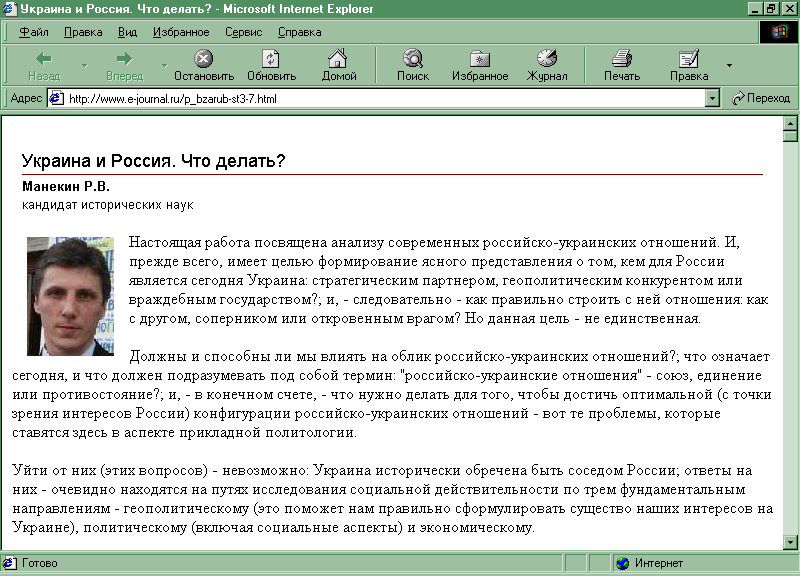Refresh page with Обновить icon
Screen dimensions: 800x576
(271, 59)
